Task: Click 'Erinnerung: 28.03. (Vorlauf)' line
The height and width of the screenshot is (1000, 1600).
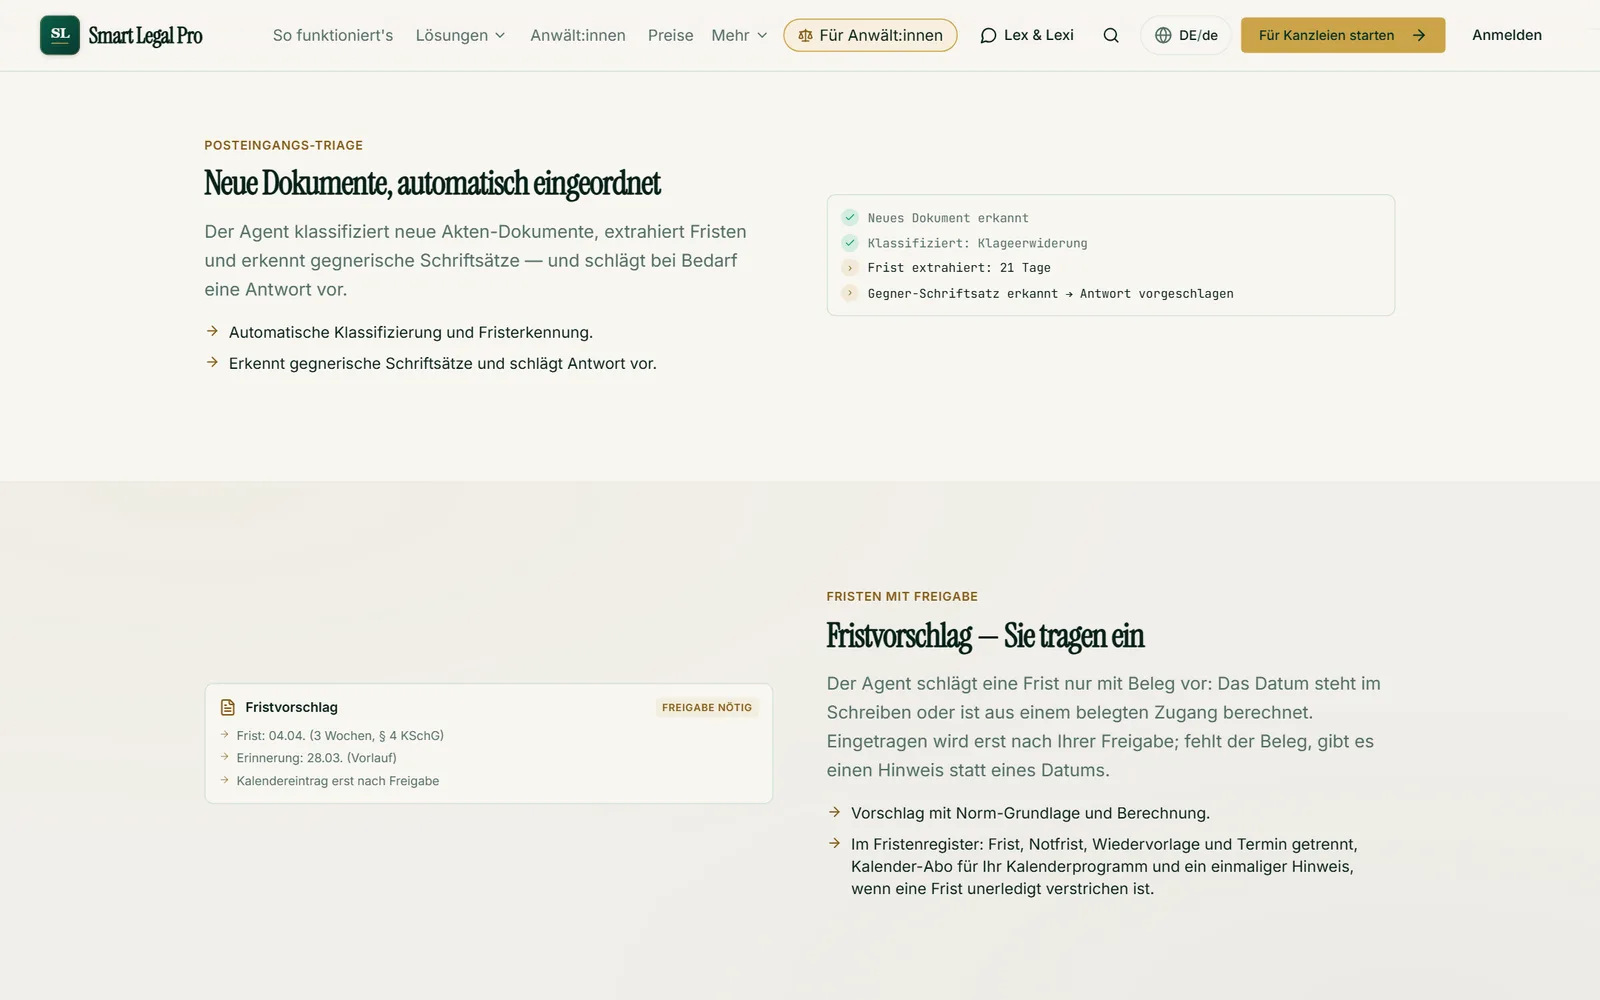Action: click(x=316, y=758)
